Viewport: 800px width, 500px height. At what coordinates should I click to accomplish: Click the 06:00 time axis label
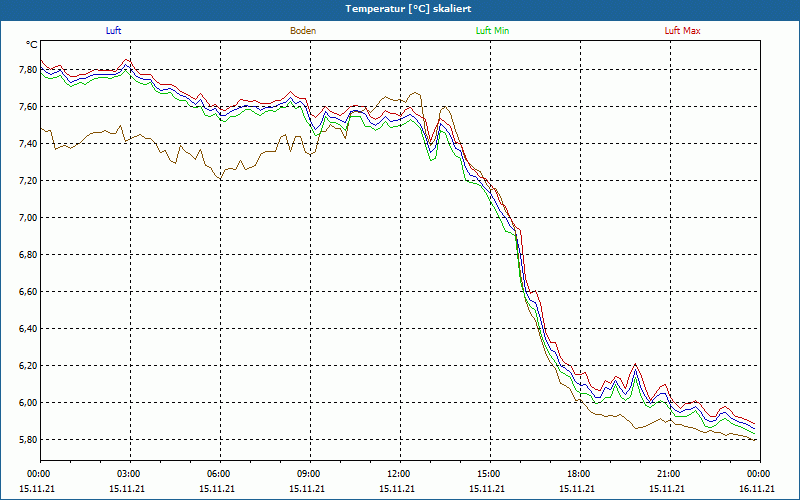pyautogui.click(x=220, y=474)
